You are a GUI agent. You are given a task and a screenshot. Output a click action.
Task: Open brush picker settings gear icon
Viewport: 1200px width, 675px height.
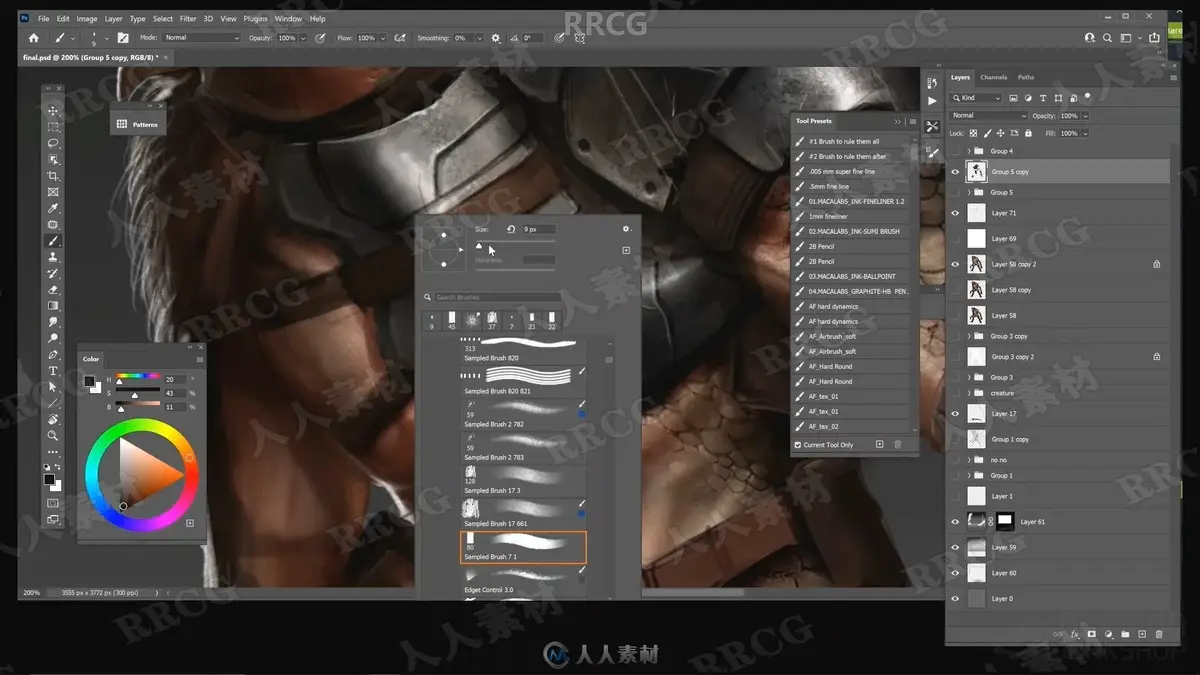click(x=627, y=229)
